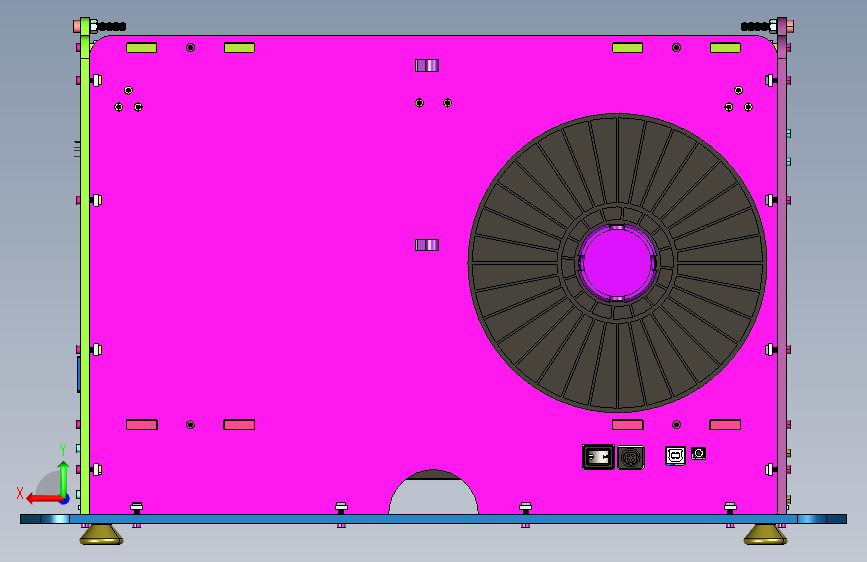Select the green left side panel
This screenshot has height=562, width=867.
[85, 266]
